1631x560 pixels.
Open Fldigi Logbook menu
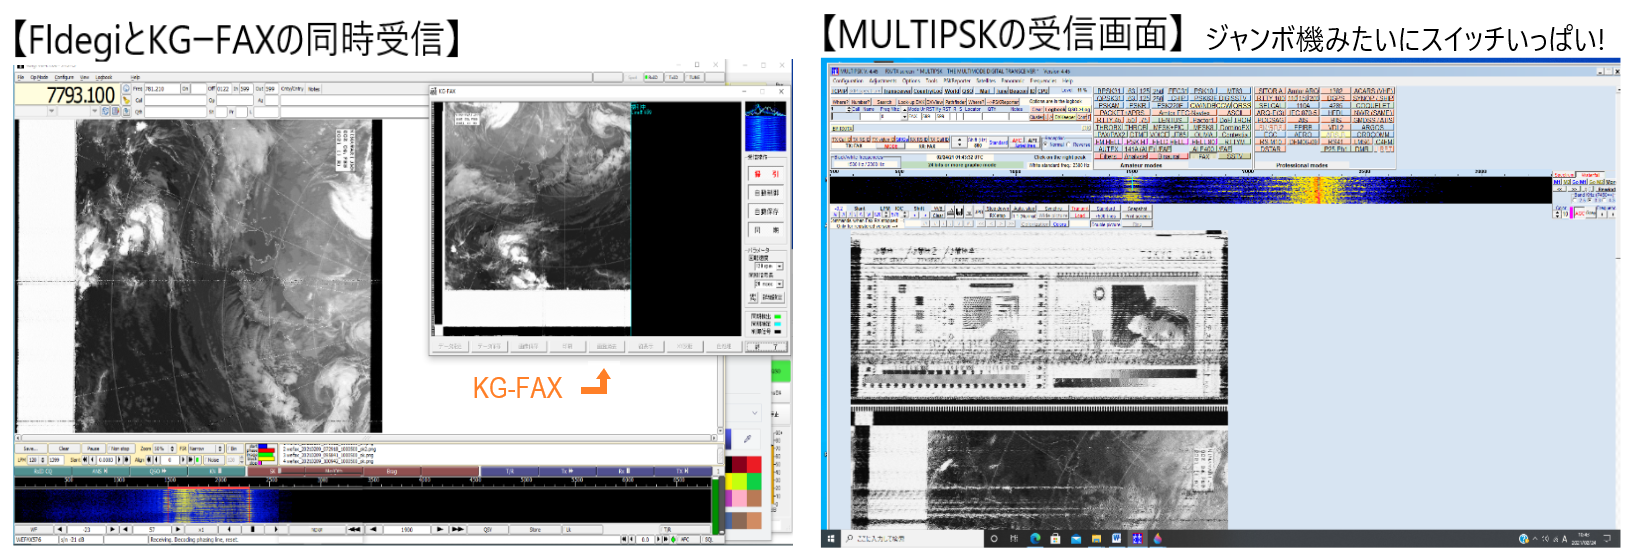[x=103, y=77]
